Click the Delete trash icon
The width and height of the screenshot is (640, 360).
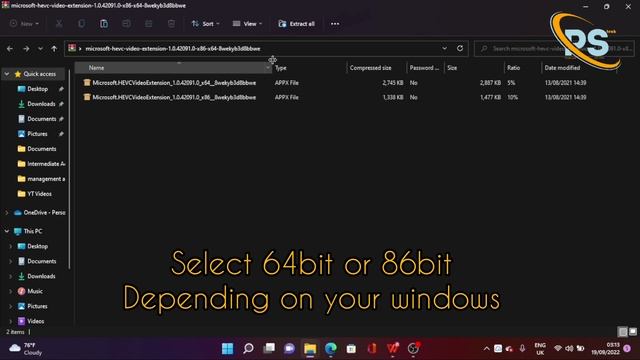[x=171, y=24]
